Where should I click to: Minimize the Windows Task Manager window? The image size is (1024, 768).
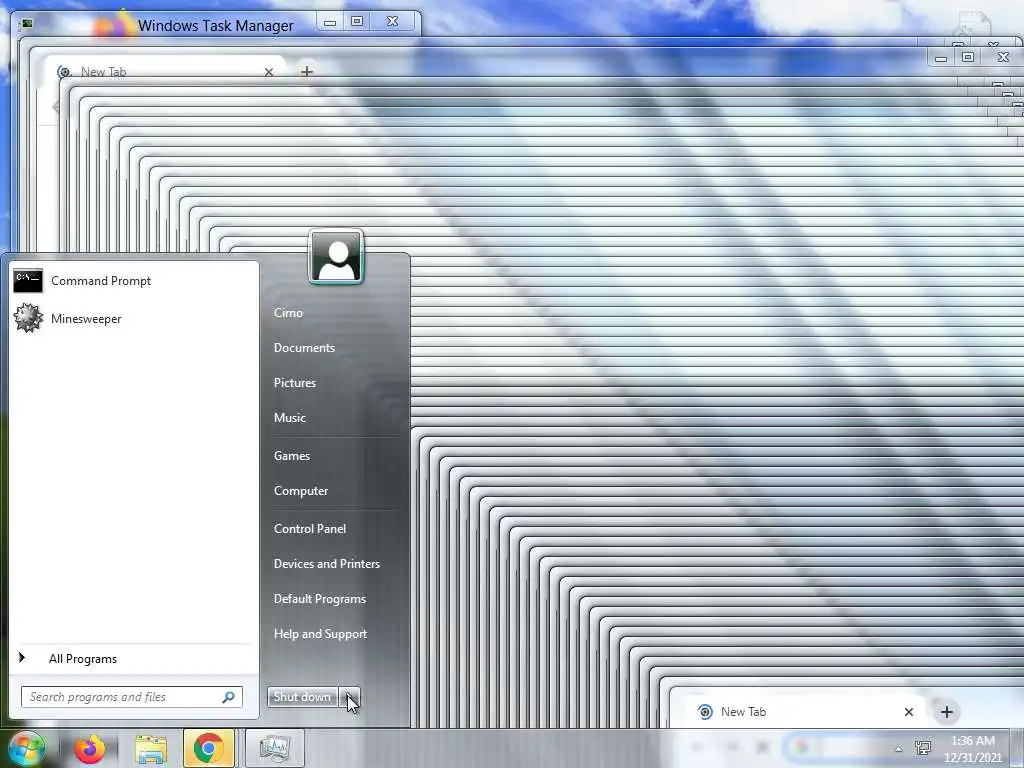pyautogui.click(x=330, y=22)
